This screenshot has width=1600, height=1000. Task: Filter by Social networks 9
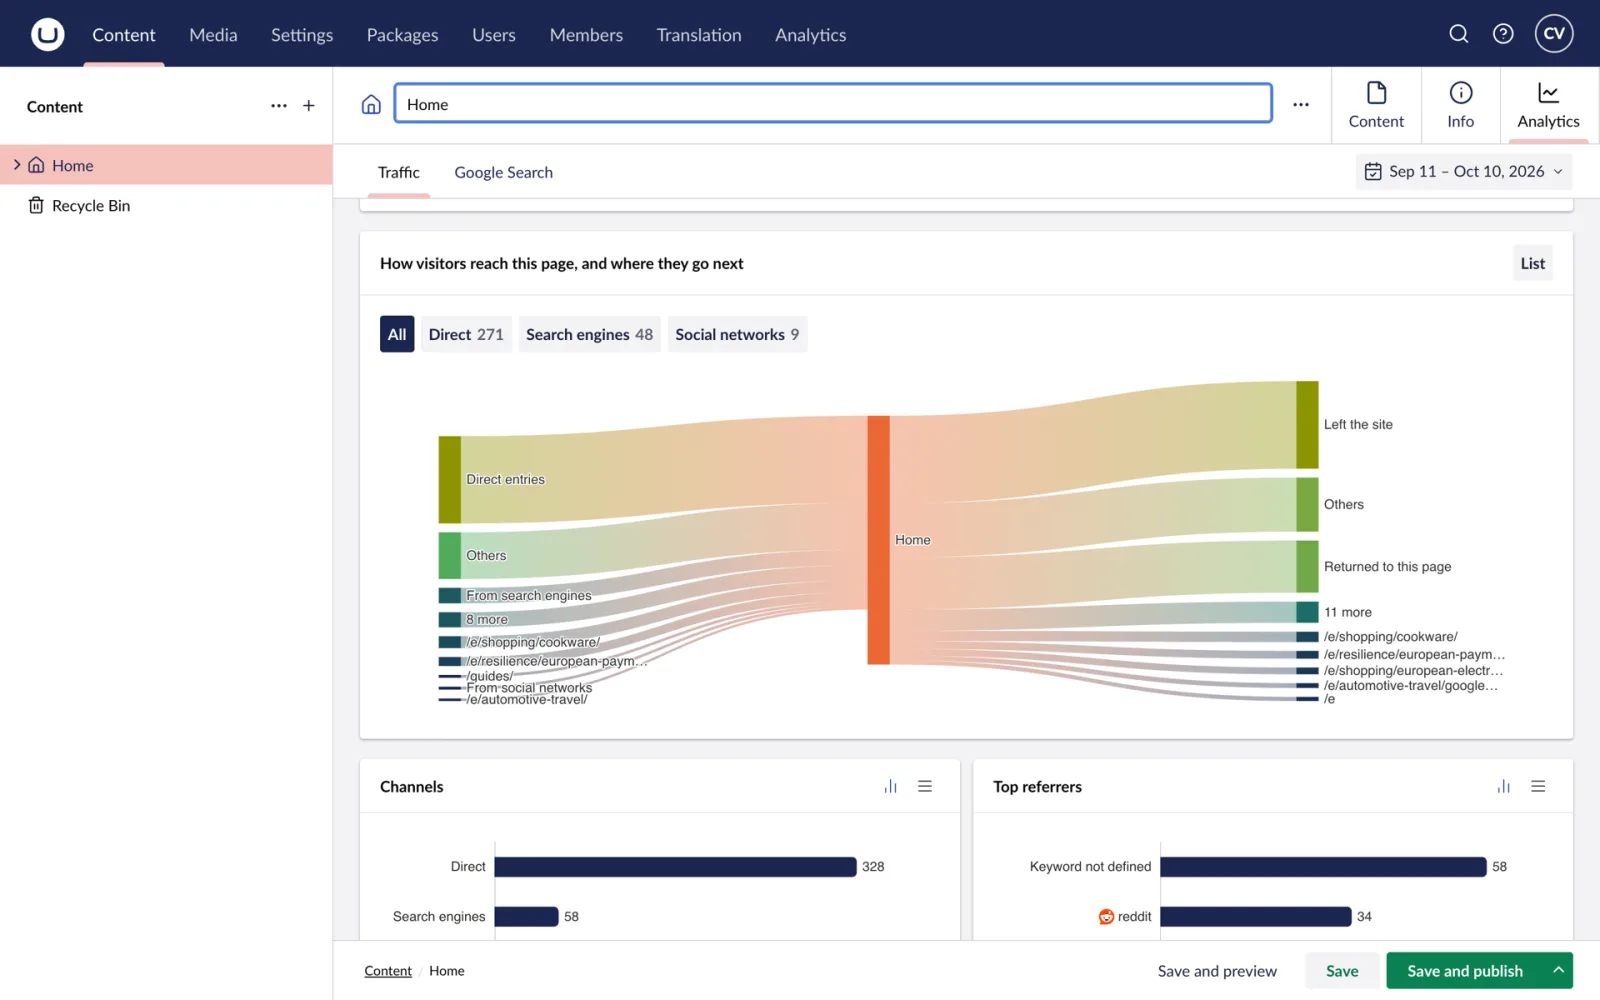coord(737,334)
